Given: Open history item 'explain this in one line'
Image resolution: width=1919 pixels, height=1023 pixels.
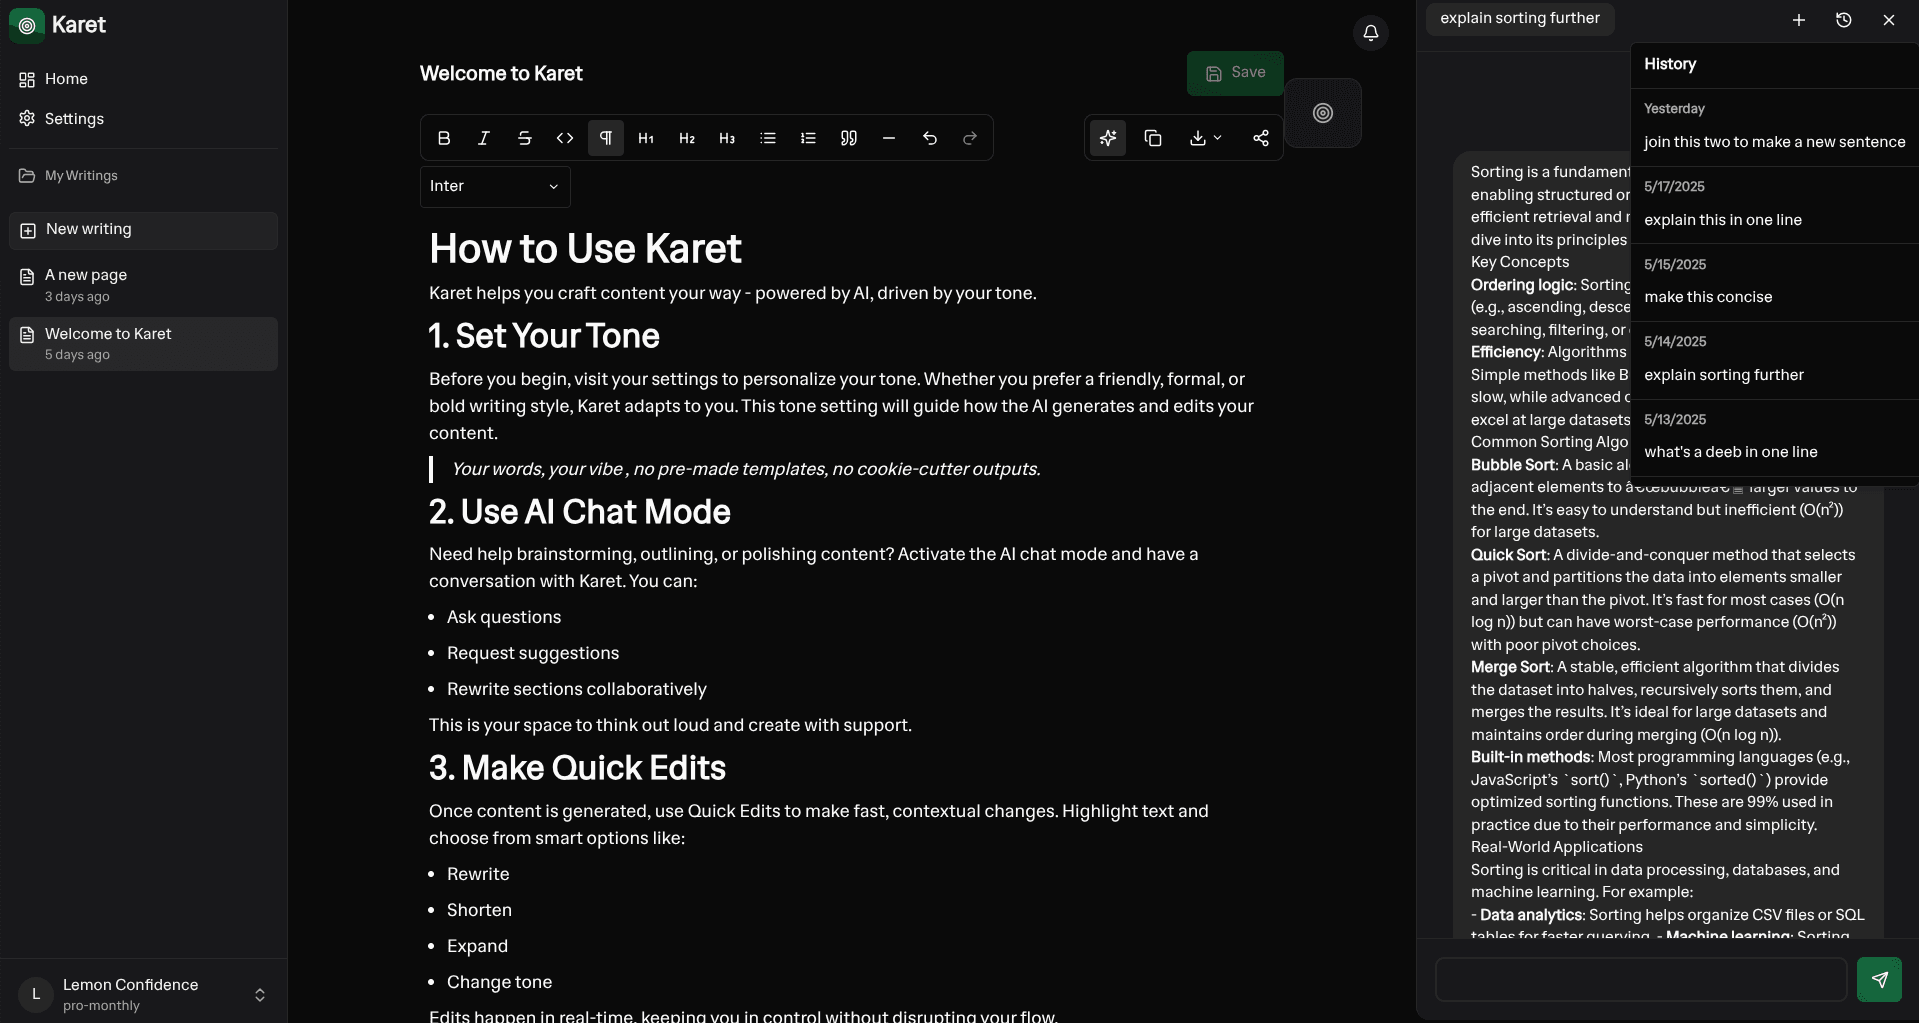Looking at the screenshot, I should point(1774,220).
